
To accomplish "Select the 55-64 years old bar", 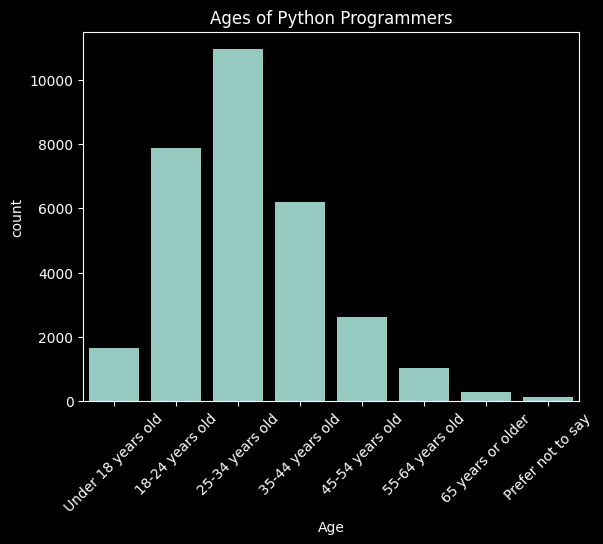I will (x=424, y=385).
